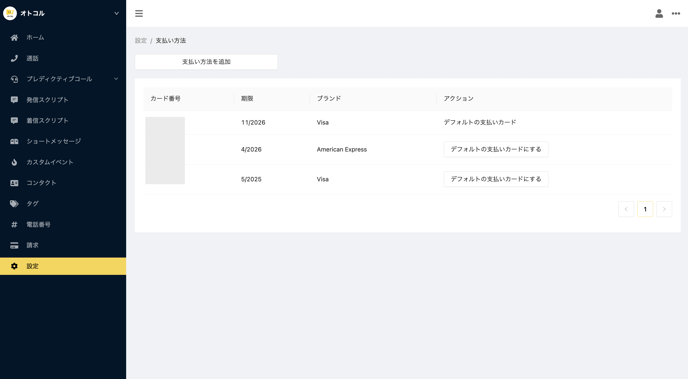688x379 pixels.
Task: Select page 1 in pagination
Action: [645, 209]
